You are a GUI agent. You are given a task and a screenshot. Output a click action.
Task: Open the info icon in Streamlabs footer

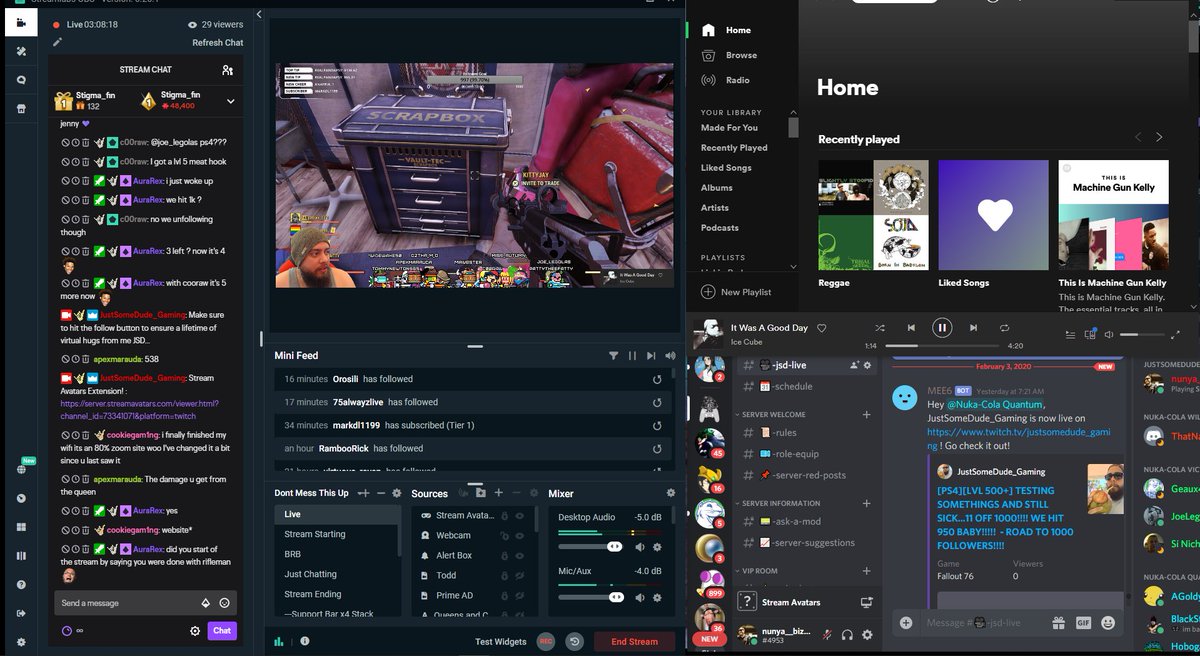[x=305, y=641]
